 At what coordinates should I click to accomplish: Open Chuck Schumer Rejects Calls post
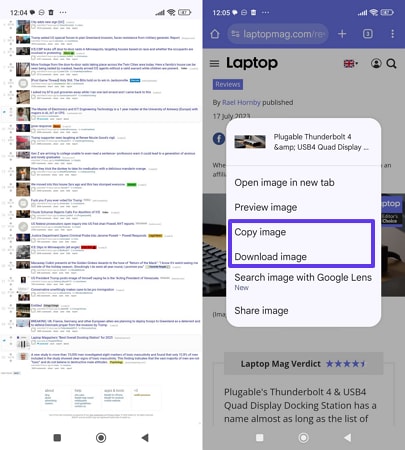point(65,212)
